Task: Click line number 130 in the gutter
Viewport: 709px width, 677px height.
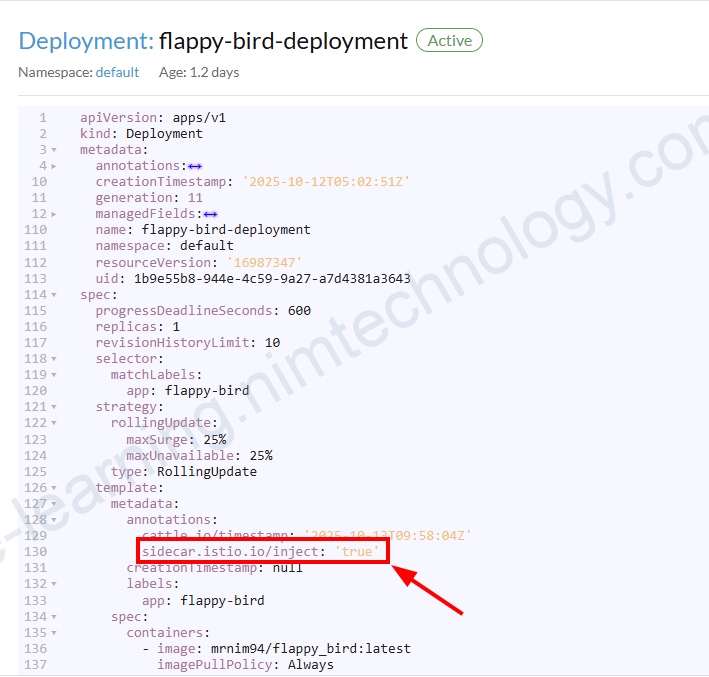Action: coord(35,552)
